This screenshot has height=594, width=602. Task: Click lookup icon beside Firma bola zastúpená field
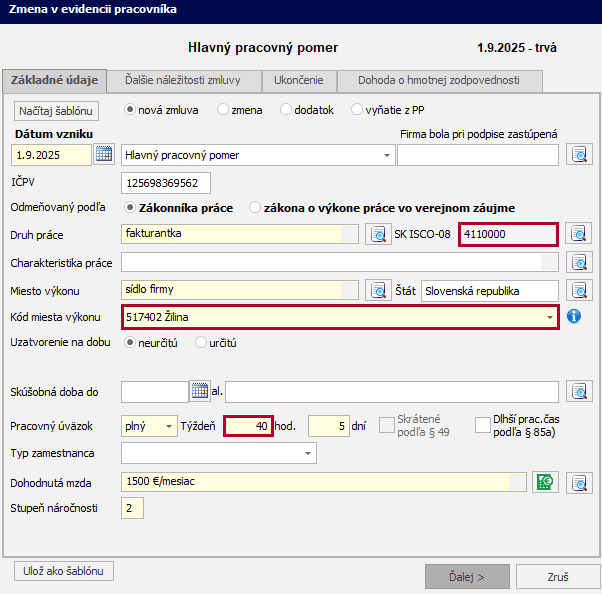click(x=579, y=154)
